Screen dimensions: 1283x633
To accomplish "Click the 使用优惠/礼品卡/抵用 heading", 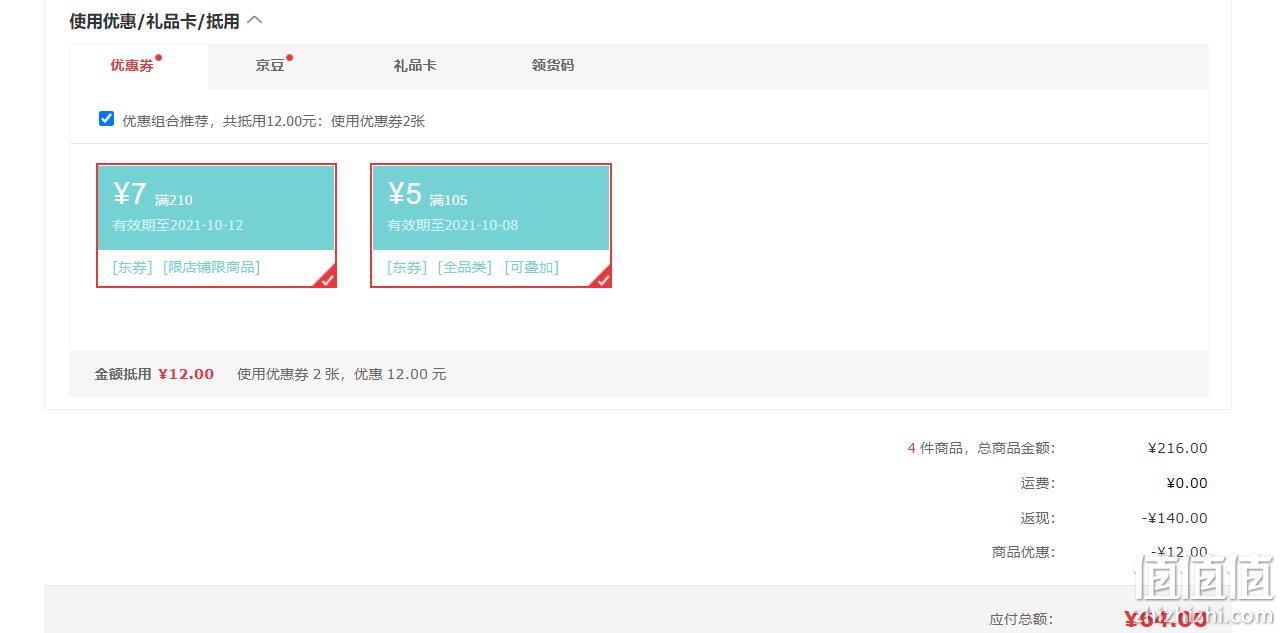I will [155, 20].
